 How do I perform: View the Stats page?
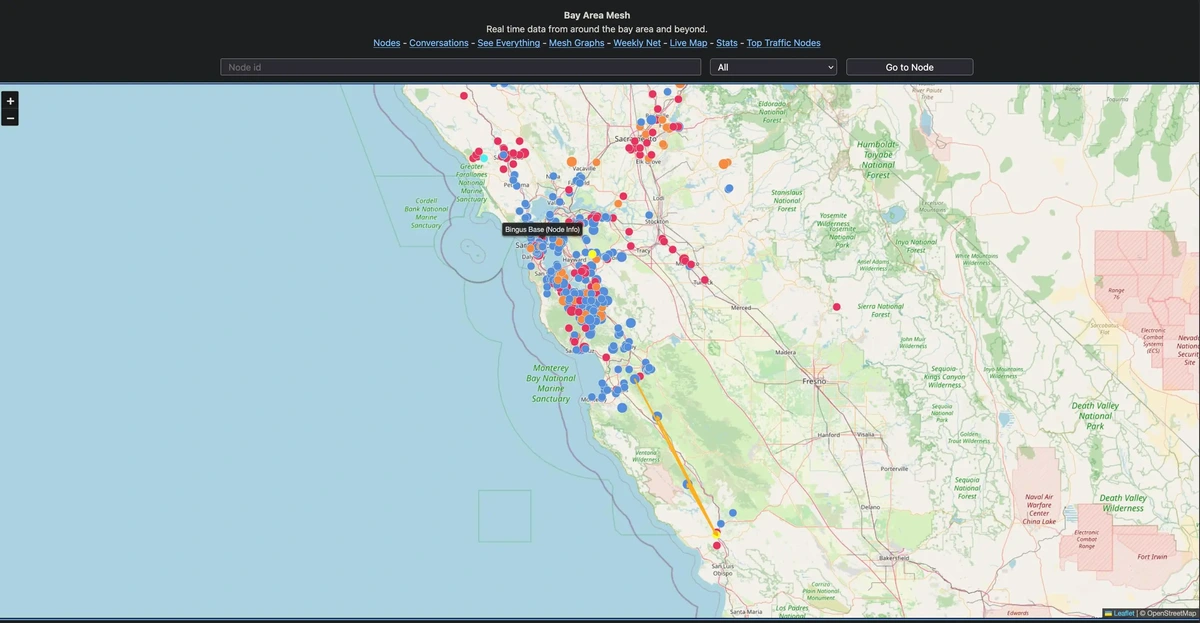pyautogui.click(x=727, y=43)
